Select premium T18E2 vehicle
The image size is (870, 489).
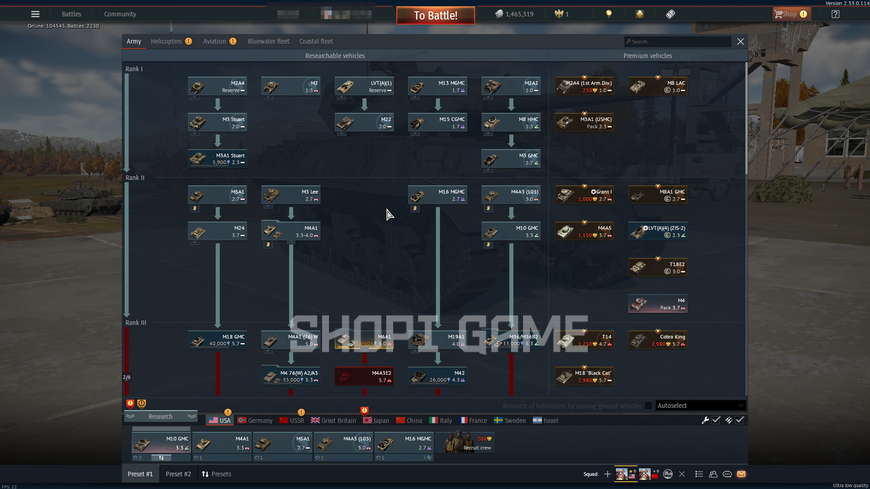pos(658,268)
